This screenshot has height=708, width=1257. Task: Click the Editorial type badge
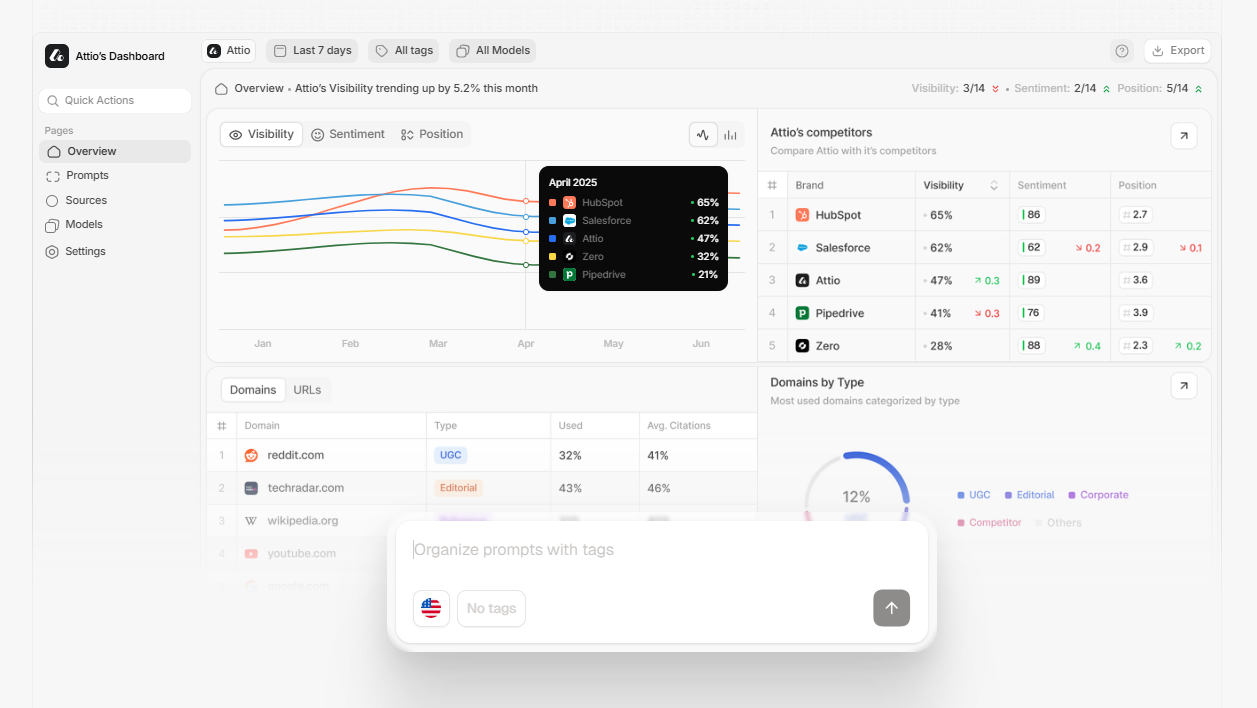click(459, 488)
